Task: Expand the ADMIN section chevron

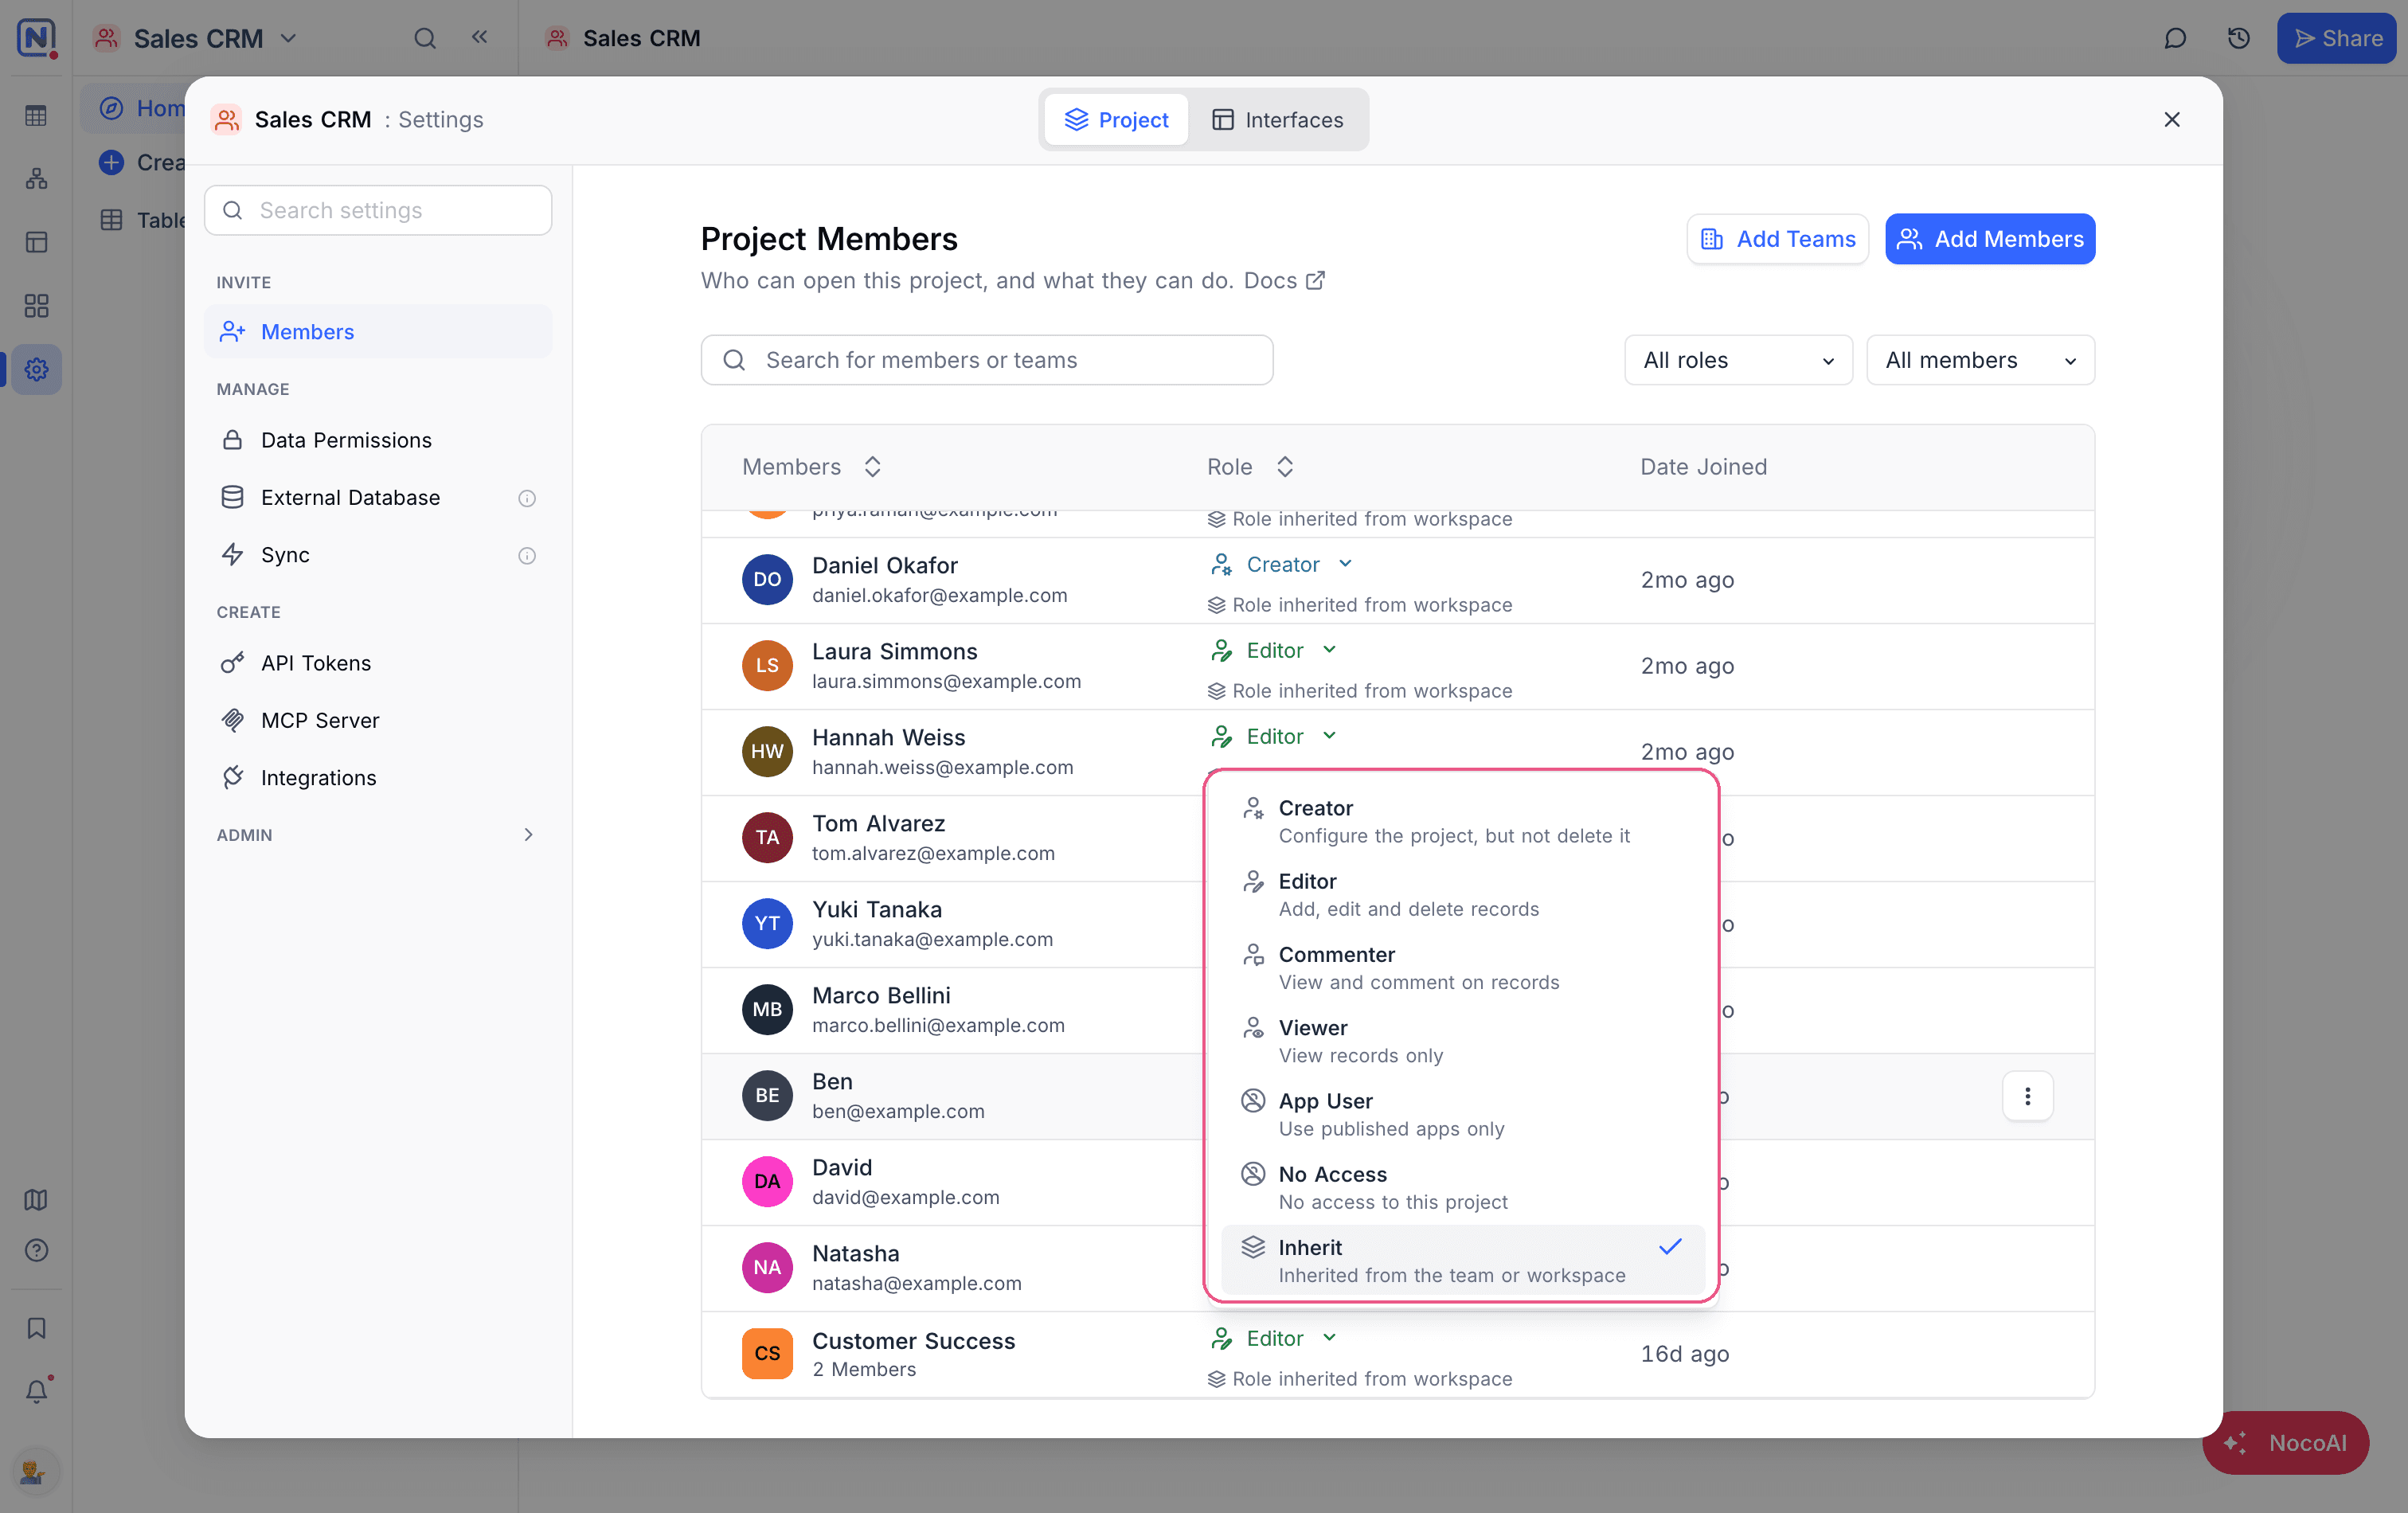Action: [529, 835]
